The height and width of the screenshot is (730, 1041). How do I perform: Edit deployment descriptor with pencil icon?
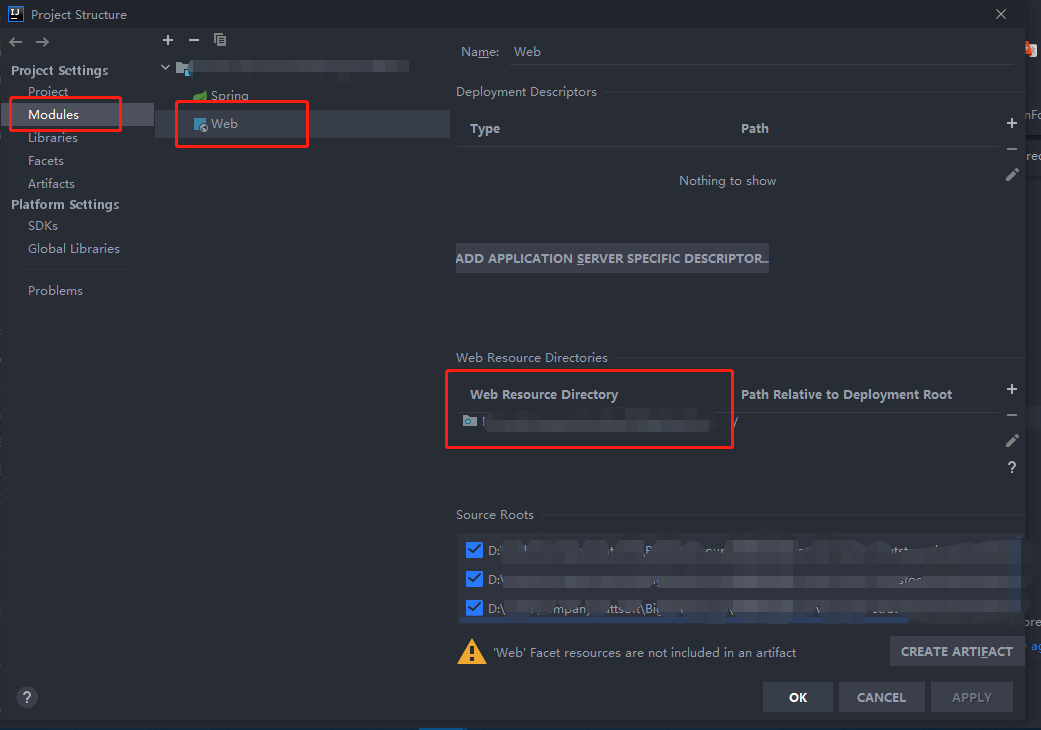click(1012, 175)
